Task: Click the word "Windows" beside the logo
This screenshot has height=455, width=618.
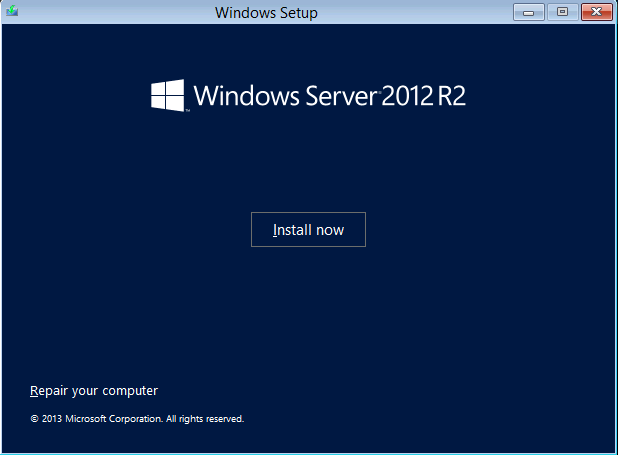Action: (239, 96)
